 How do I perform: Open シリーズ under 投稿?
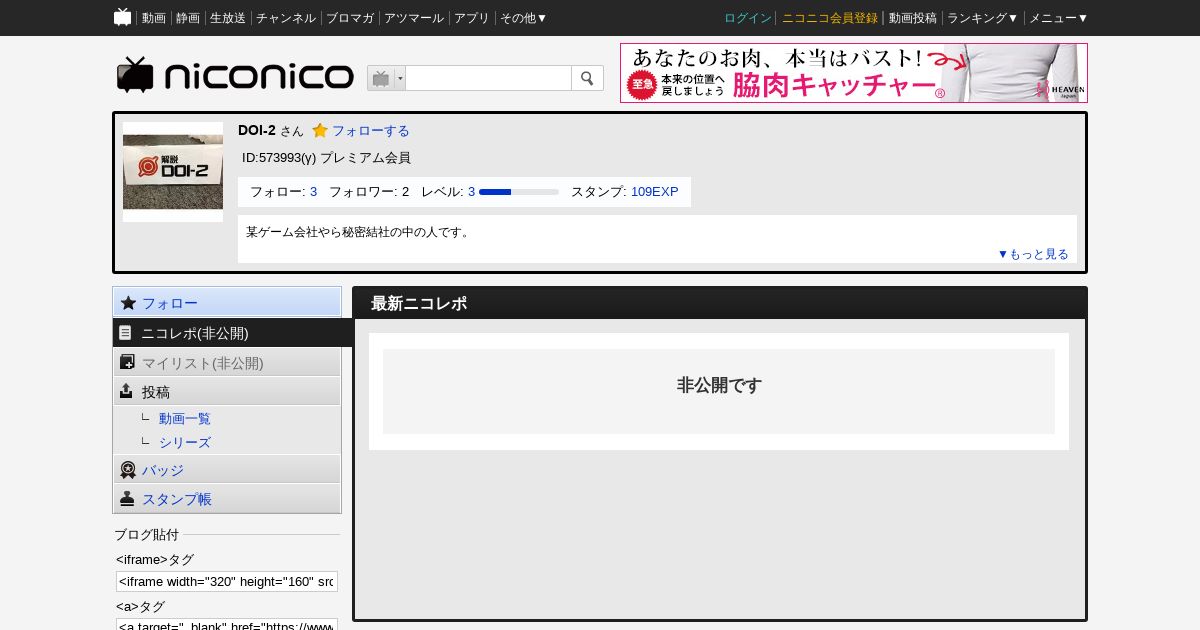(x=185, y=443)
